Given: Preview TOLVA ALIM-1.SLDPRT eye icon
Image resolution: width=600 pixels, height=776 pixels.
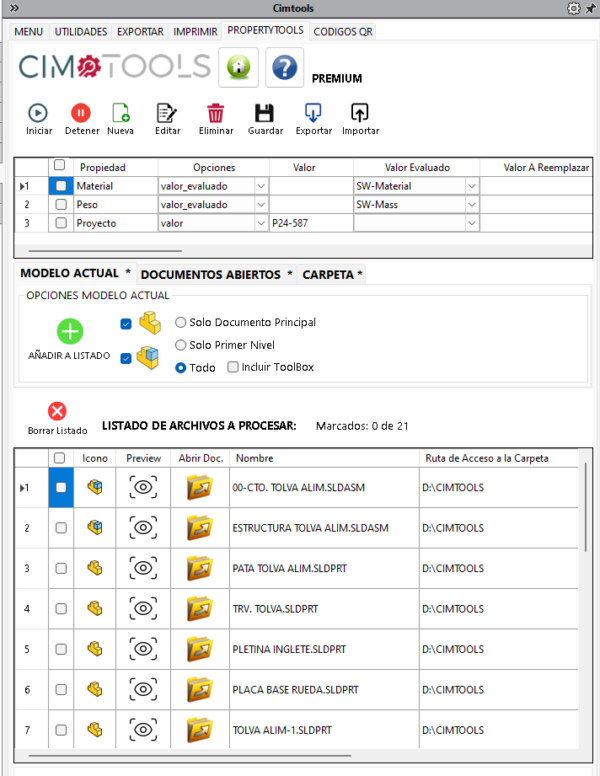Looking at the screenshot, I should [x=143, y=730].
